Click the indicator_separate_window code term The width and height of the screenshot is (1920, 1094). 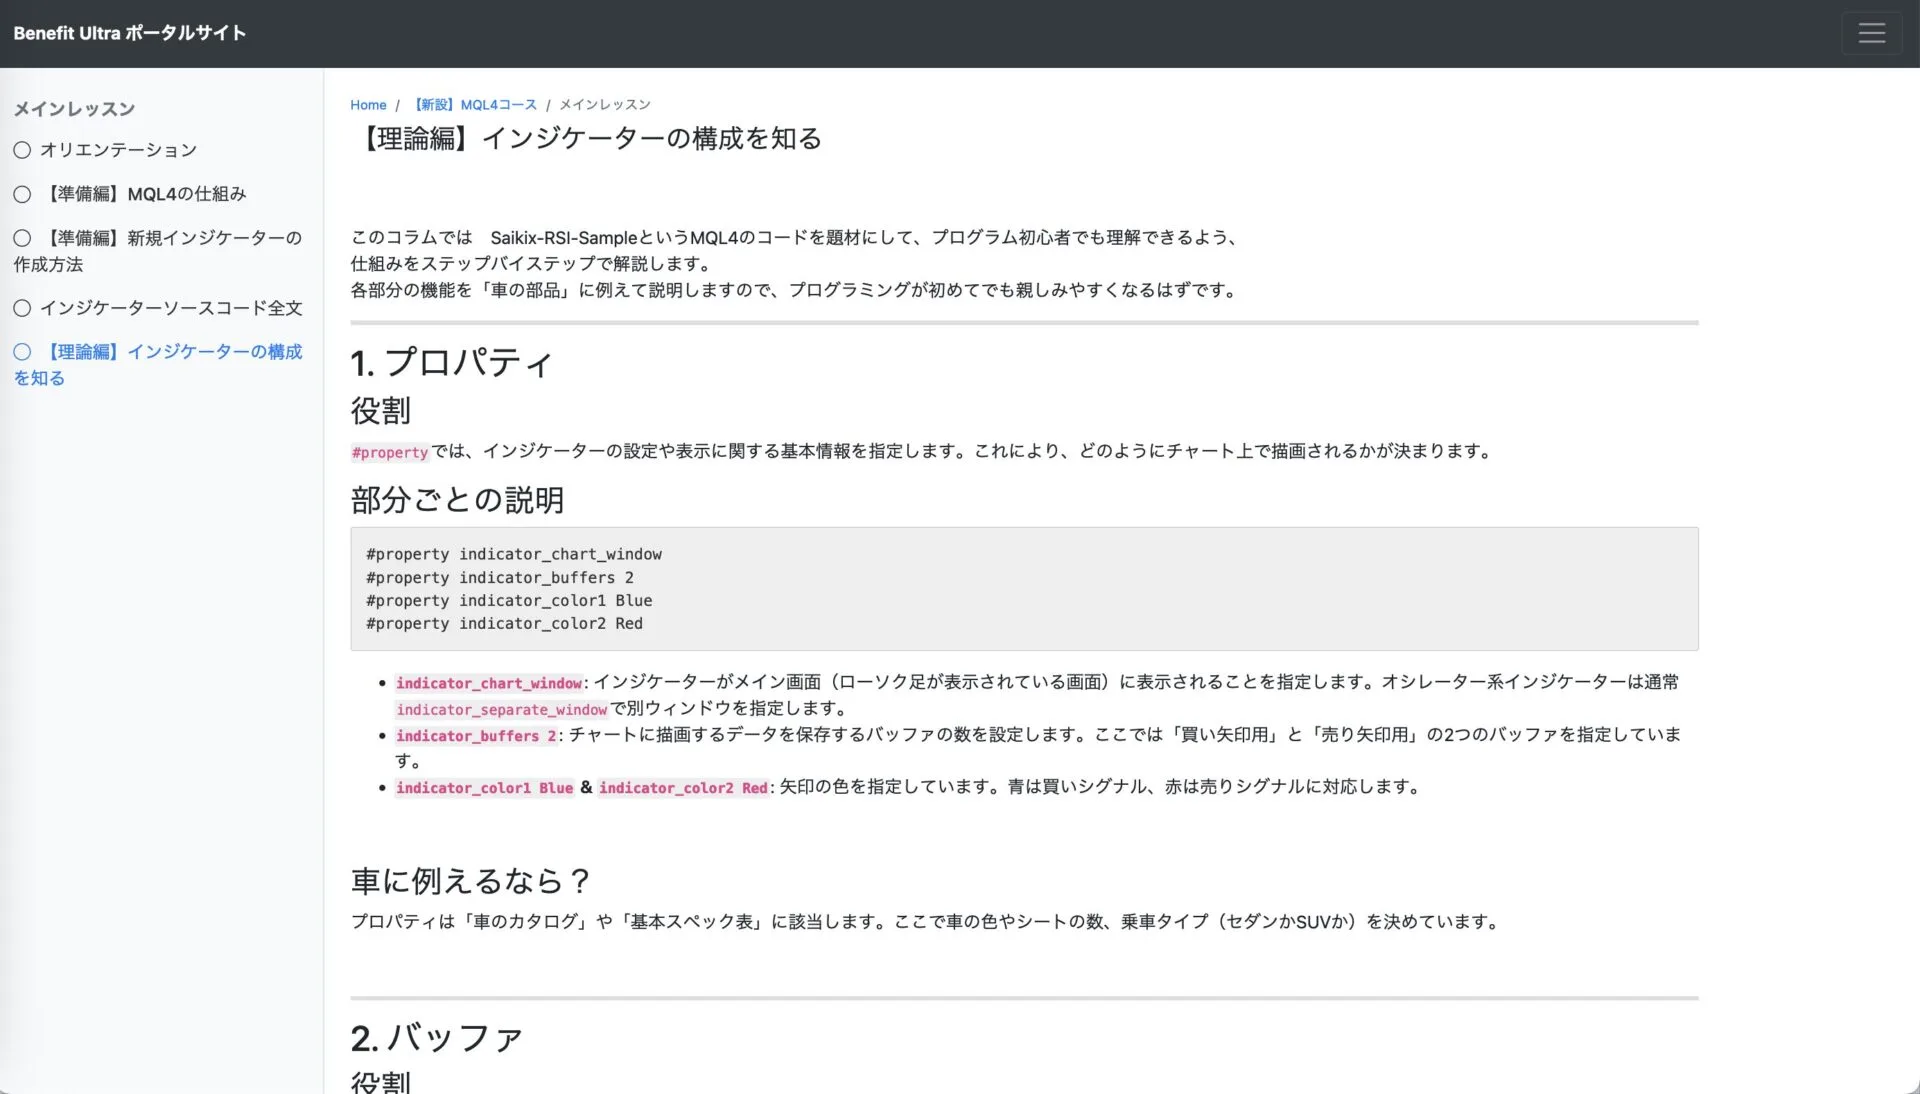click(501, 710)
